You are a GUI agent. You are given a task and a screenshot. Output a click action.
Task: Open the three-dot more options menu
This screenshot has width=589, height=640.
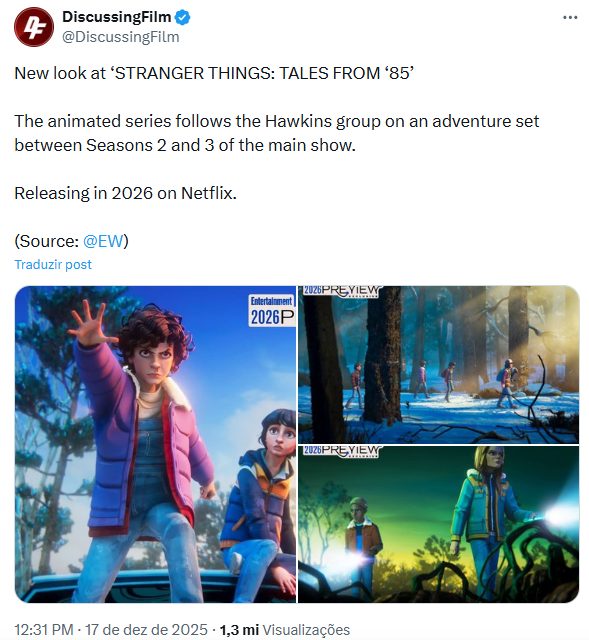[x=570, y=18]
